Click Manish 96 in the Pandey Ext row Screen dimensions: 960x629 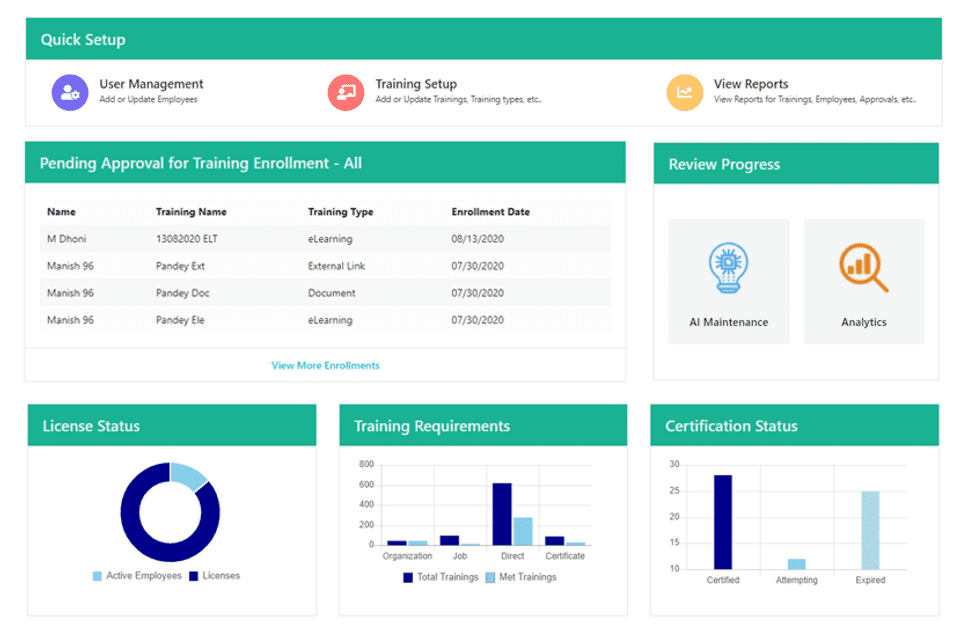click(x=70, y=266)
